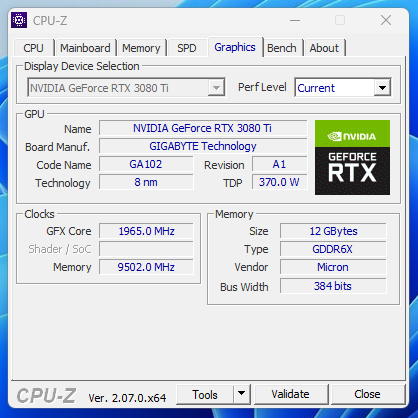Open the Display Device Selection combo box
This screenshot has width=418, height=418.
(x=126, y=88)
